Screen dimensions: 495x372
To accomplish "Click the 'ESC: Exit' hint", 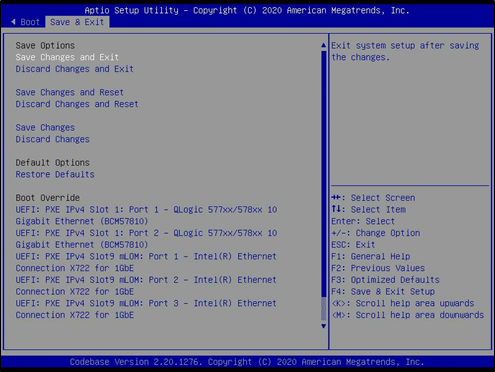I will [353, 245].
